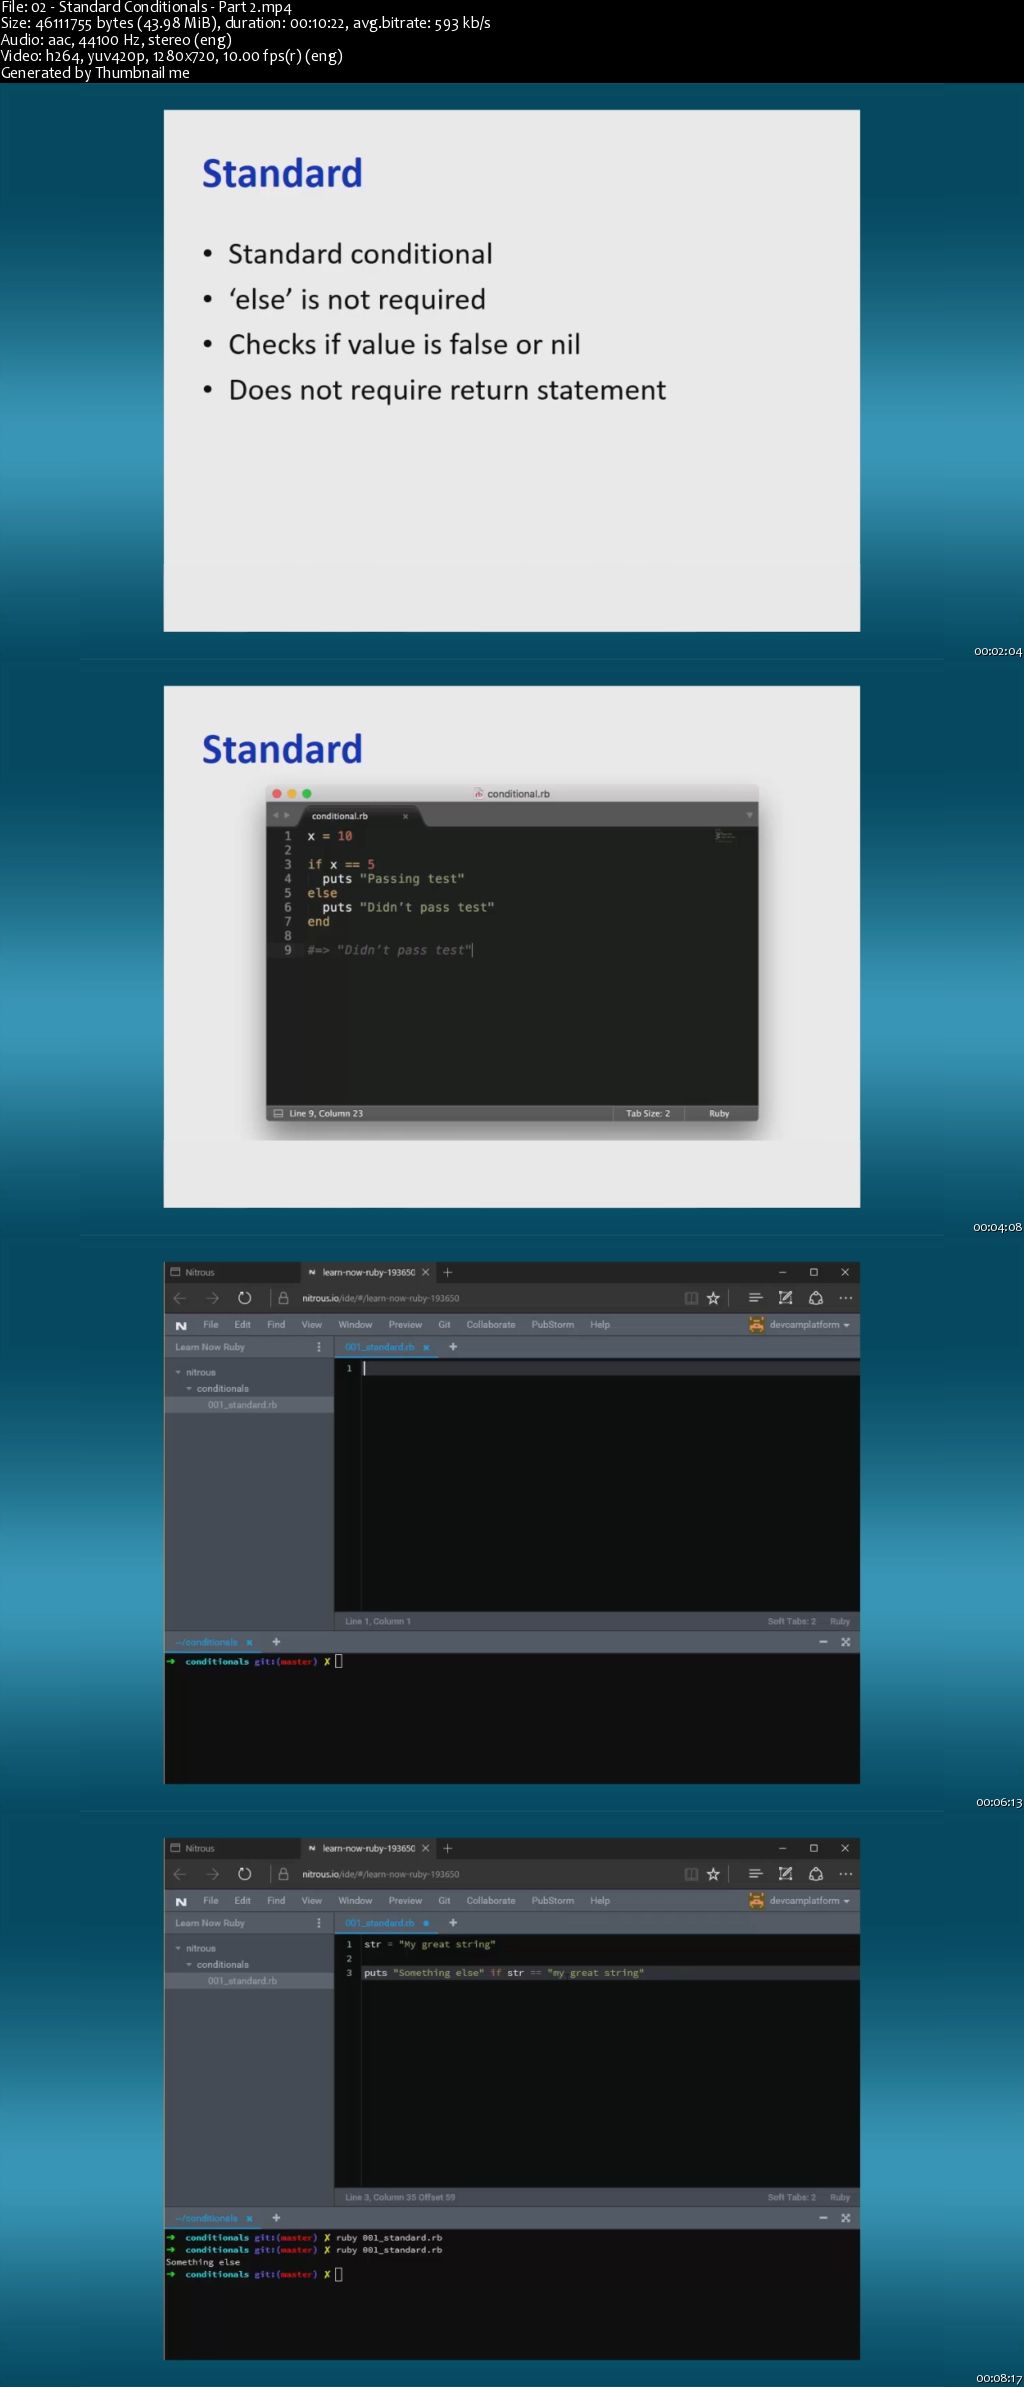This screenshot has width=1024, height=2387.
Task: Open the browser more (…) menu in the empty-editor frame
Action: tap(846, 1298)
